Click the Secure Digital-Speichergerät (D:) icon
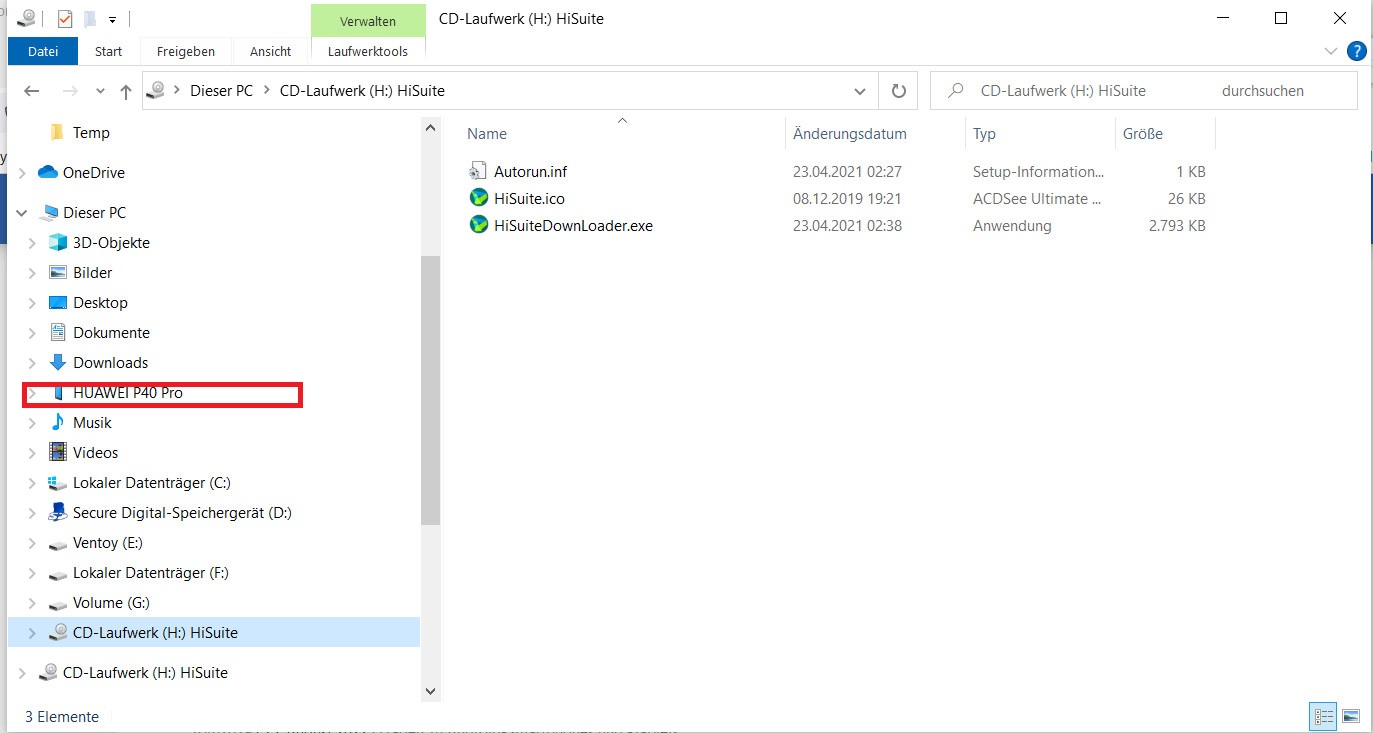The image size is (1373, 733). pos(58,513)
